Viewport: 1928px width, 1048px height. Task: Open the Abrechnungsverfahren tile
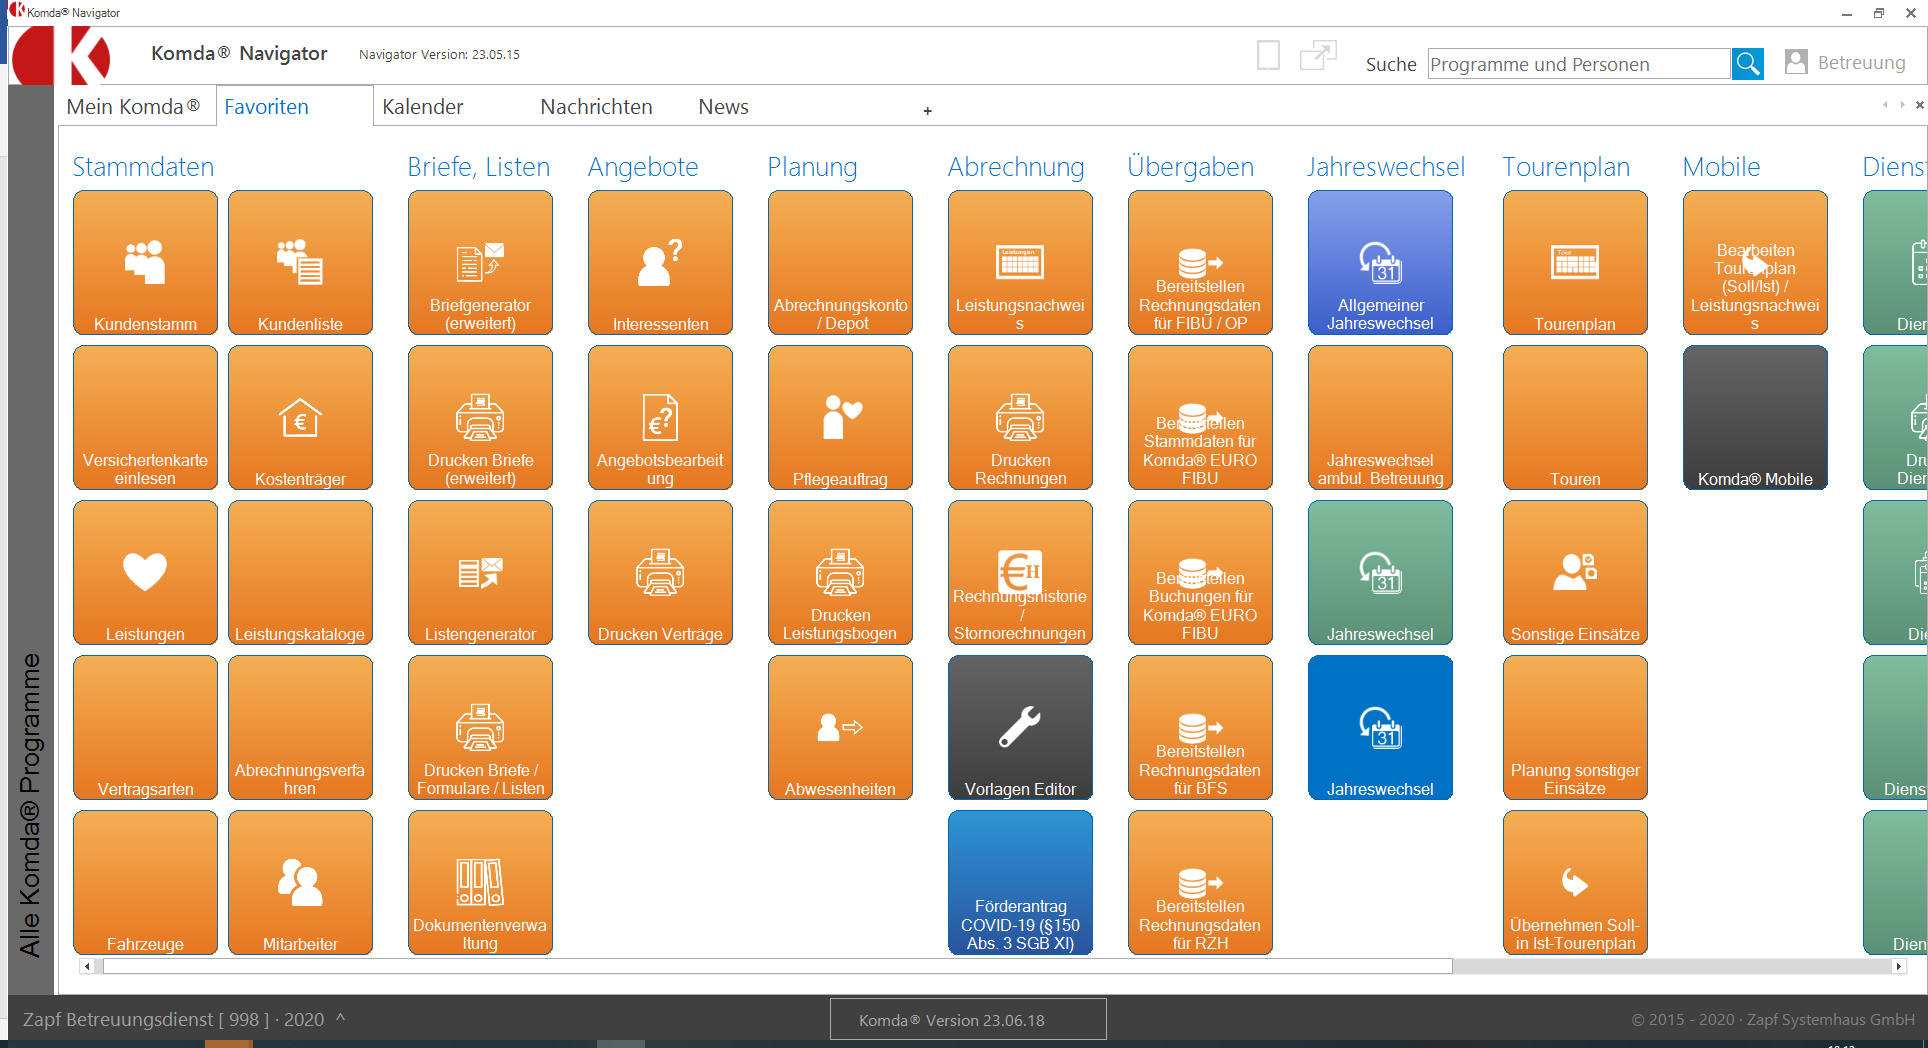coord(300,727)
